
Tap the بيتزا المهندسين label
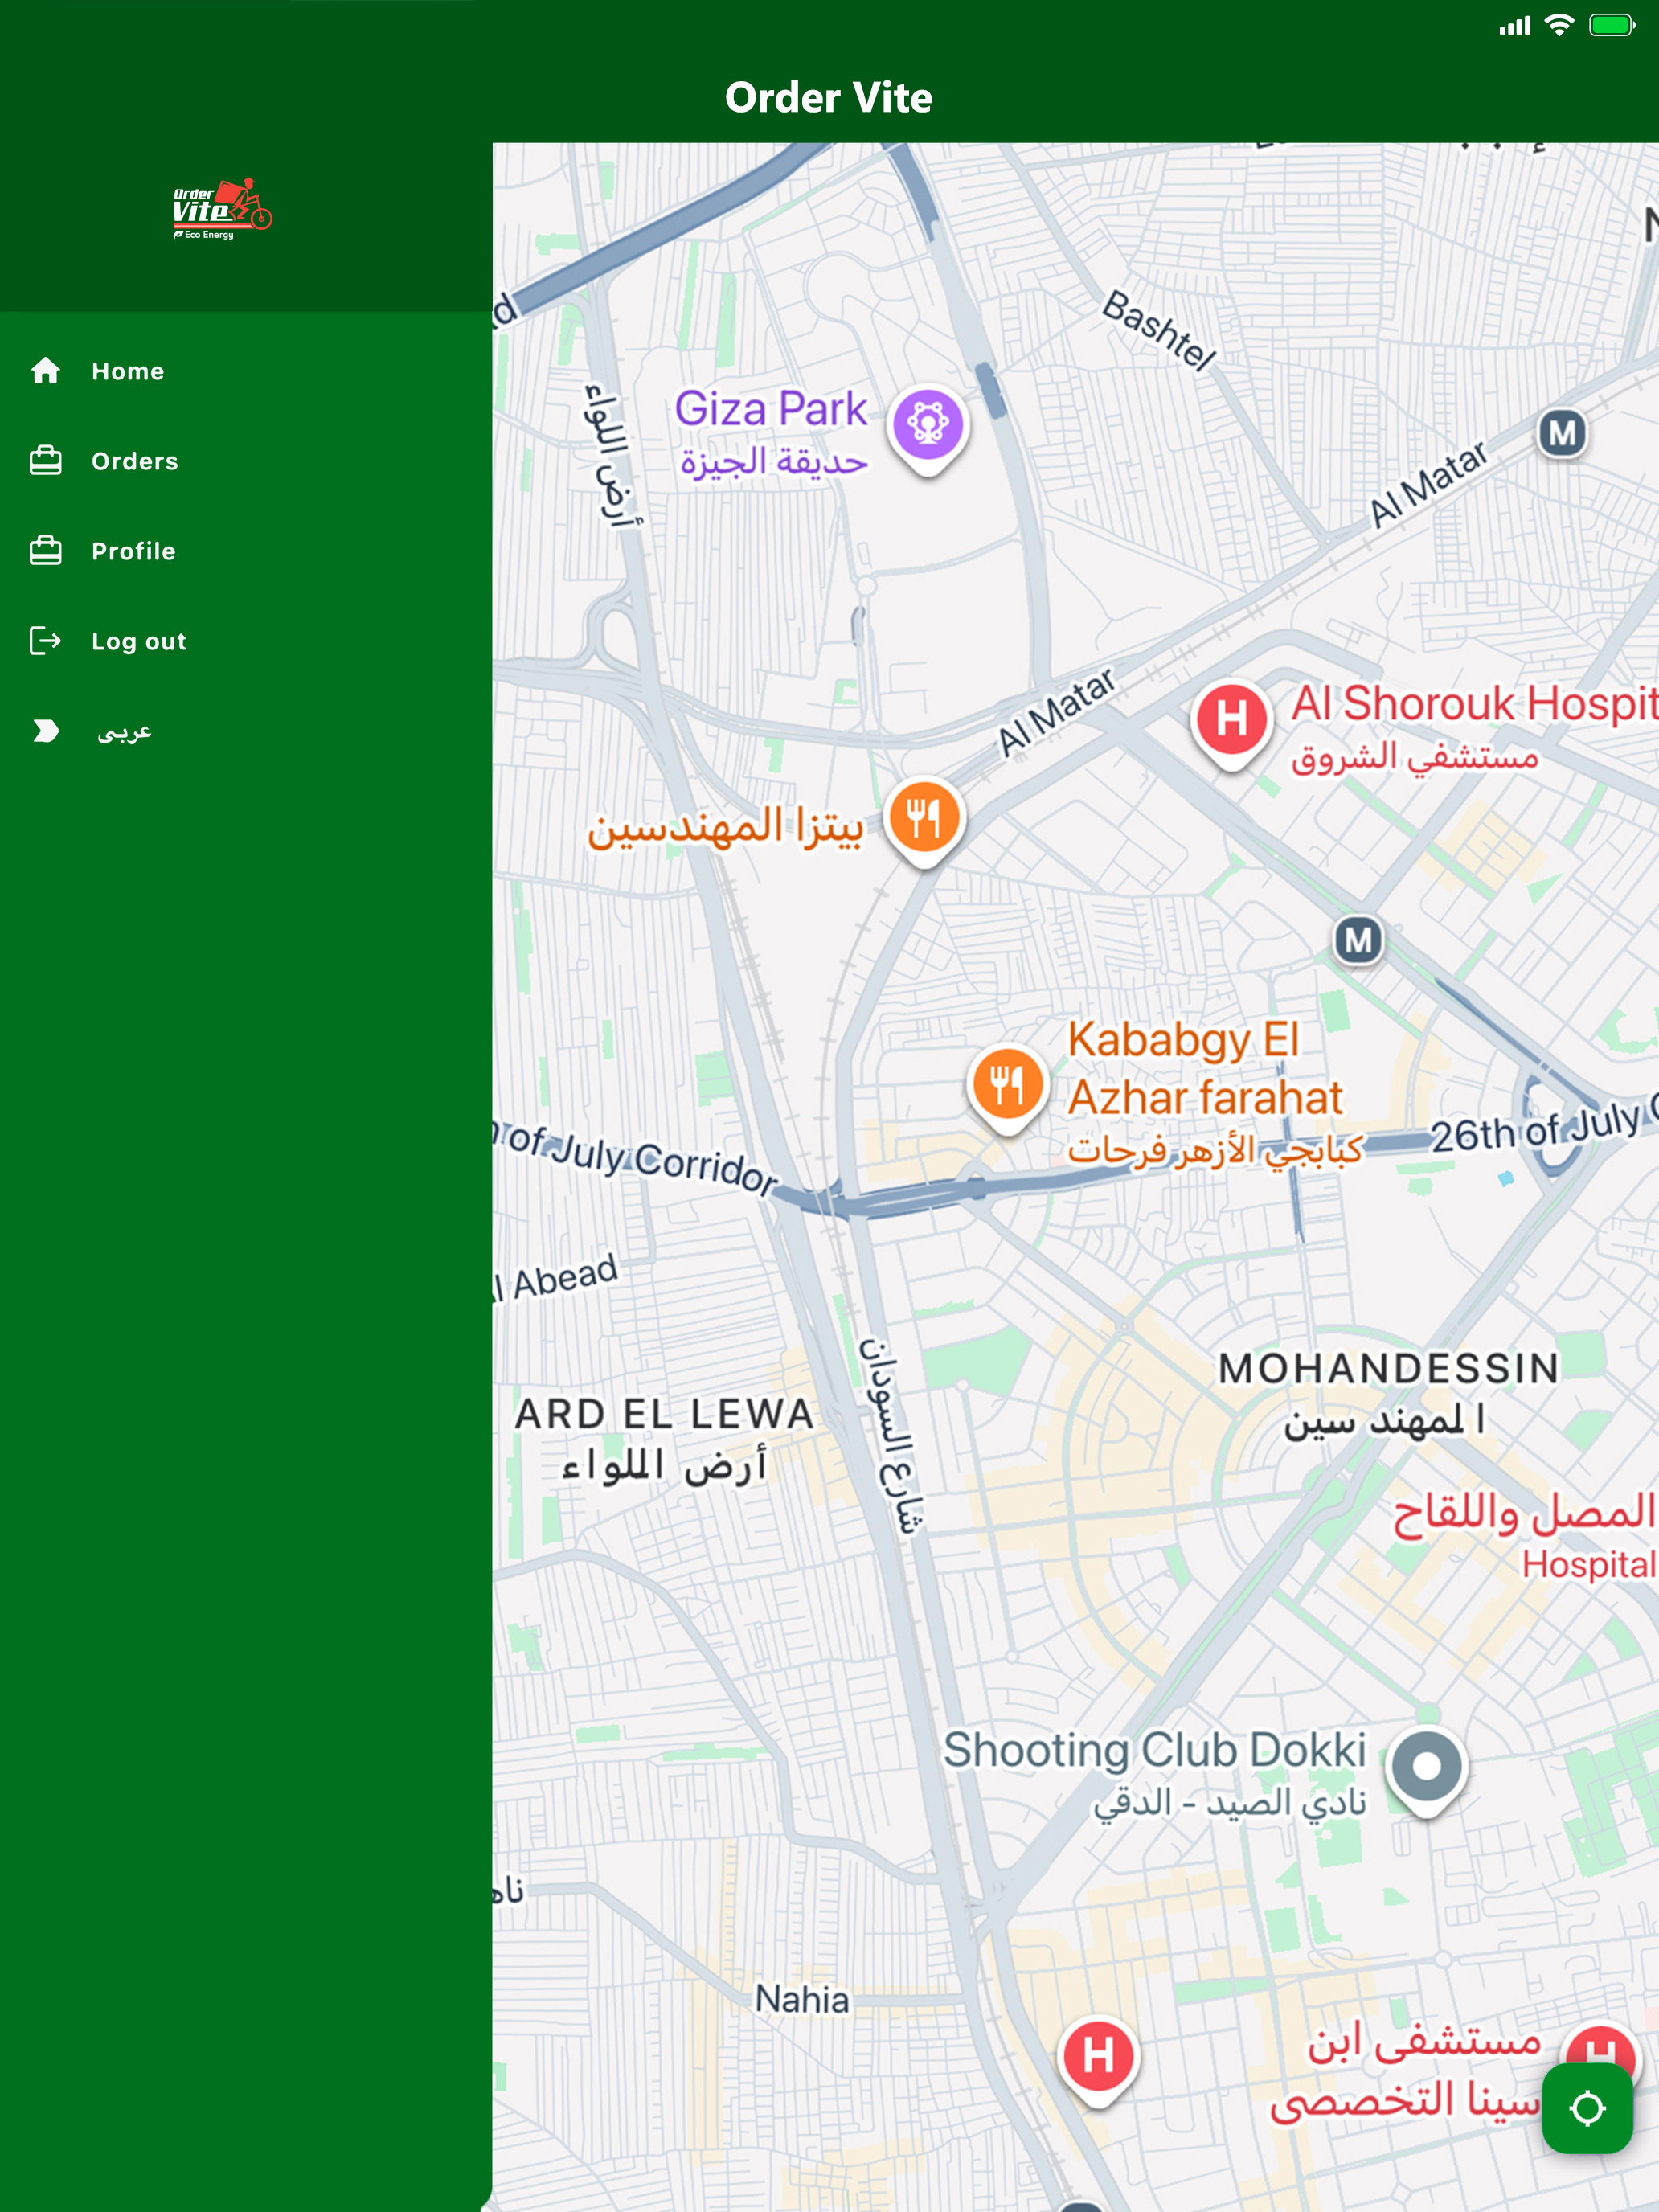725,827
